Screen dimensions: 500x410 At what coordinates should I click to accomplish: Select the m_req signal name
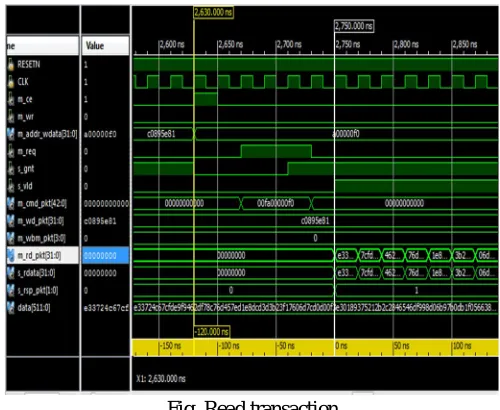[x=26, y=151]
